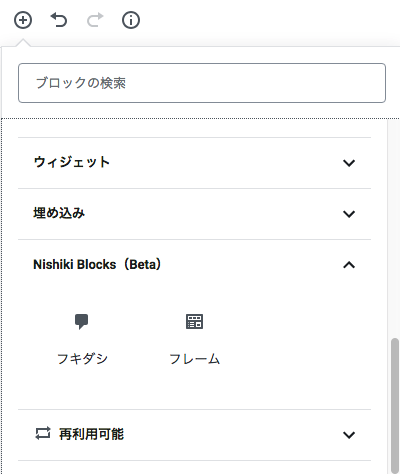Select the フキダシ label text
This screenshot has width=400, height=474.
(x=82, y=359)
